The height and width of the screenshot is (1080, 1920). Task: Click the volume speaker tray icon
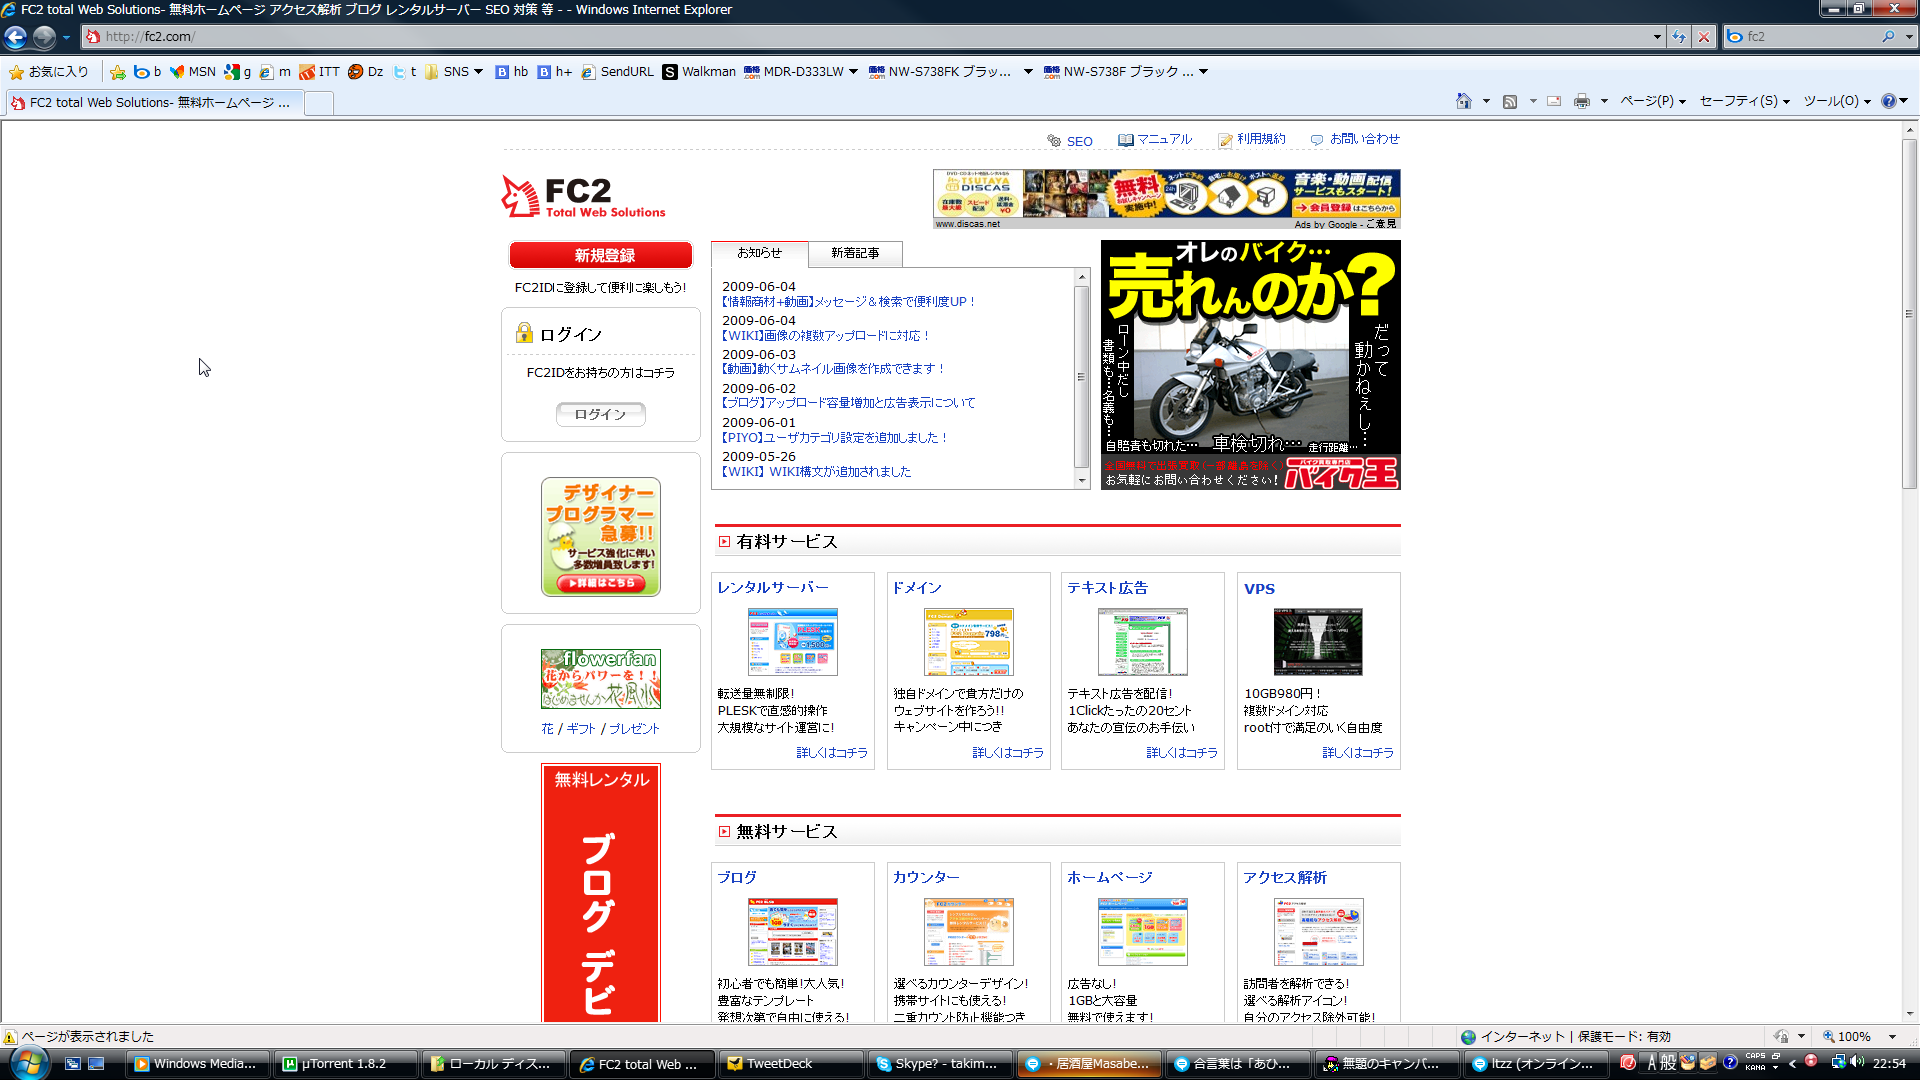(1858, 1063)
